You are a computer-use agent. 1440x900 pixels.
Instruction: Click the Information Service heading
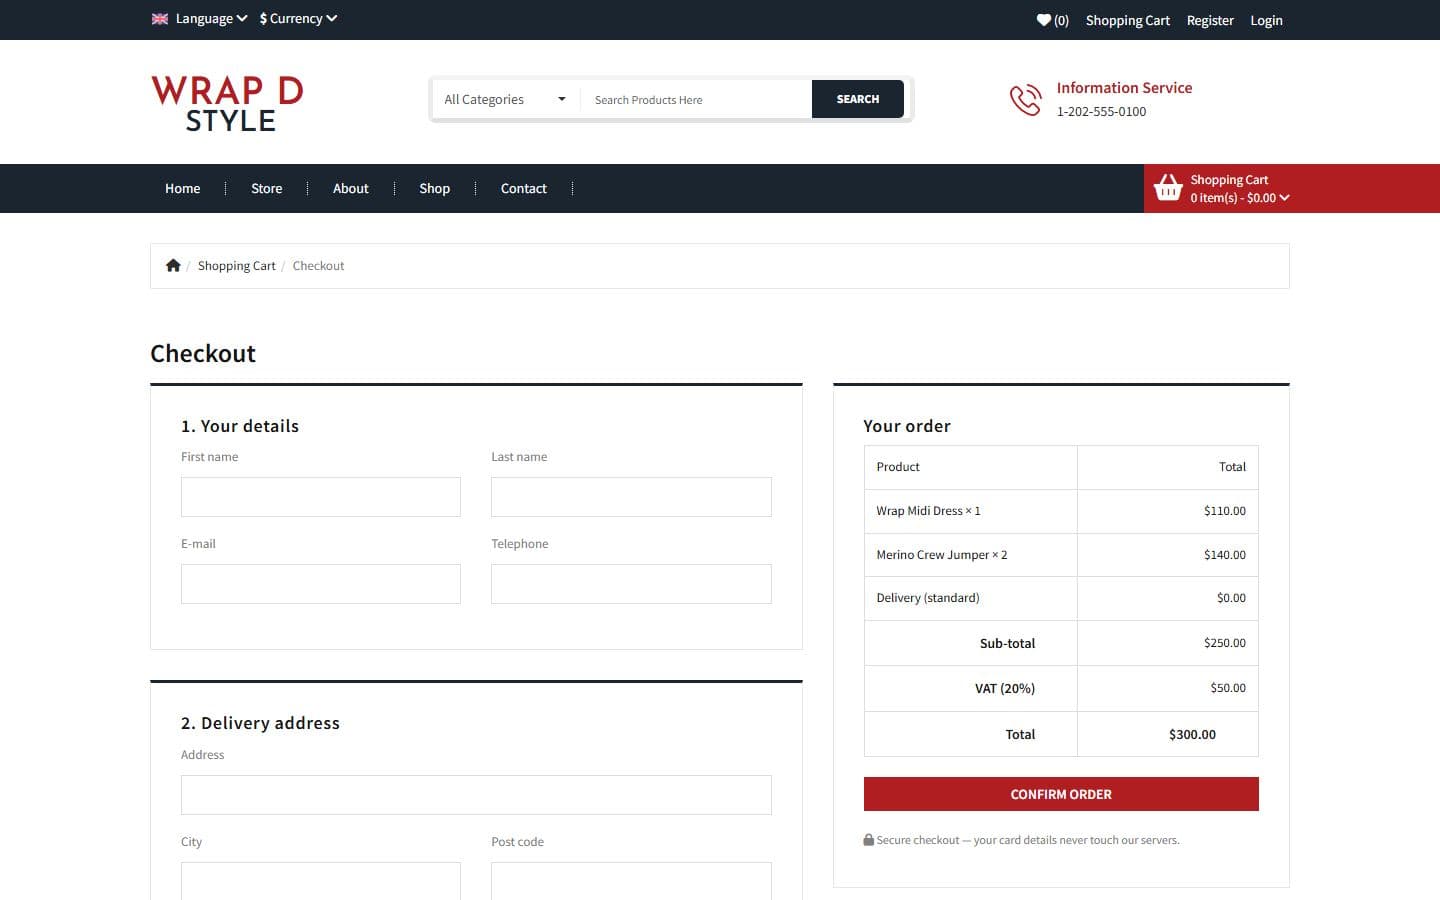pos(1125,88)
